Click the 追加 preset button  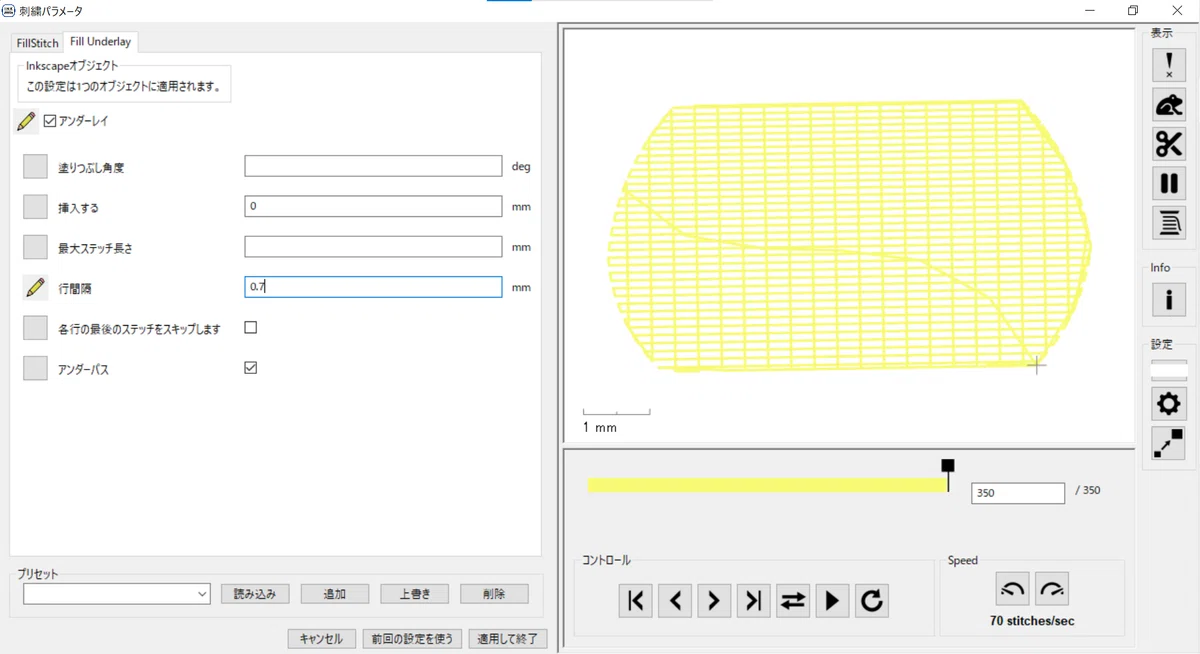coord(335,594)
